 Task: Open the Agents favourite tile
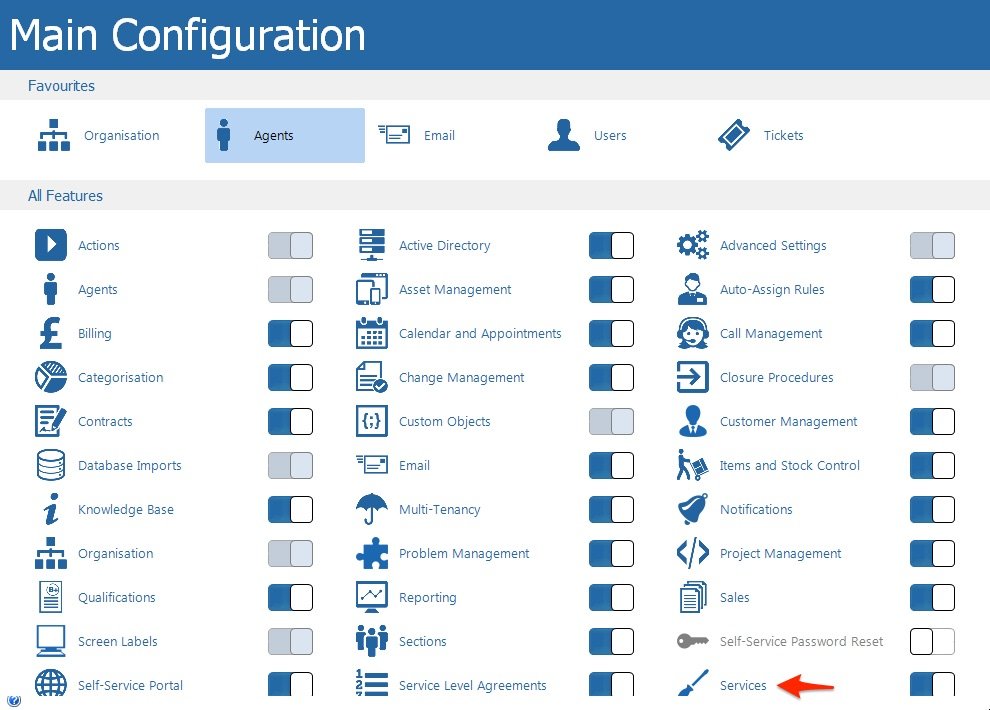click(284, 136)
